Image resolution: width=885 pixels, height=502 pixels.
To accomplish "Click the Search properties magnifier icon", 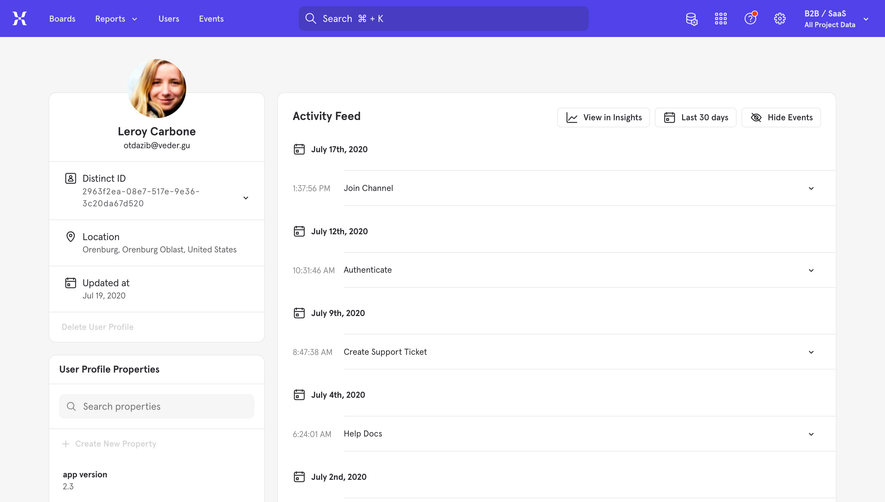I will (x=71, y=407).
